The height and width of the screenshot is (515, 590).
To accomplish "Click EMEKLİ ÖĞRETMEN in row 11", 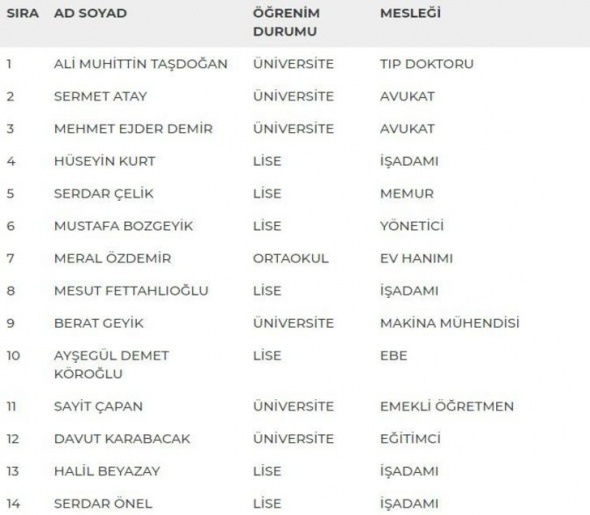I will pyautogui.click(x=447, y=406).
